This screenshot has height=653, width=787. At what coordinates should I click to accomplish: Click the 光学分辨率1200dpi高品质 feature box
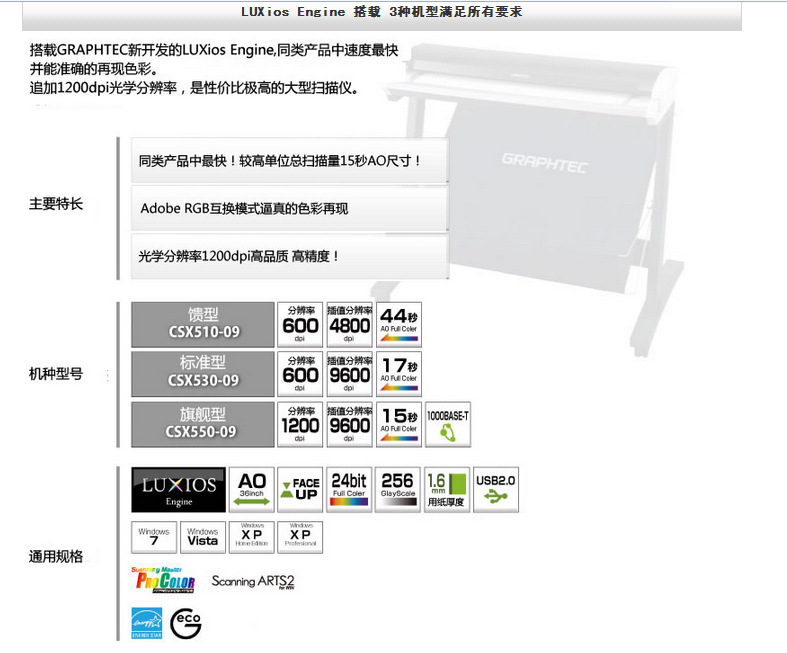pyautogui.click(x=290, y=256)
